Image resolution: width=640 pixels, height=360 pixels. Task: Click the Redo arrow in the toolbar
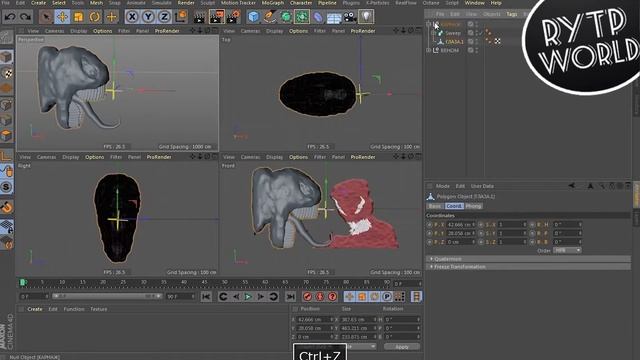[26, 17]
